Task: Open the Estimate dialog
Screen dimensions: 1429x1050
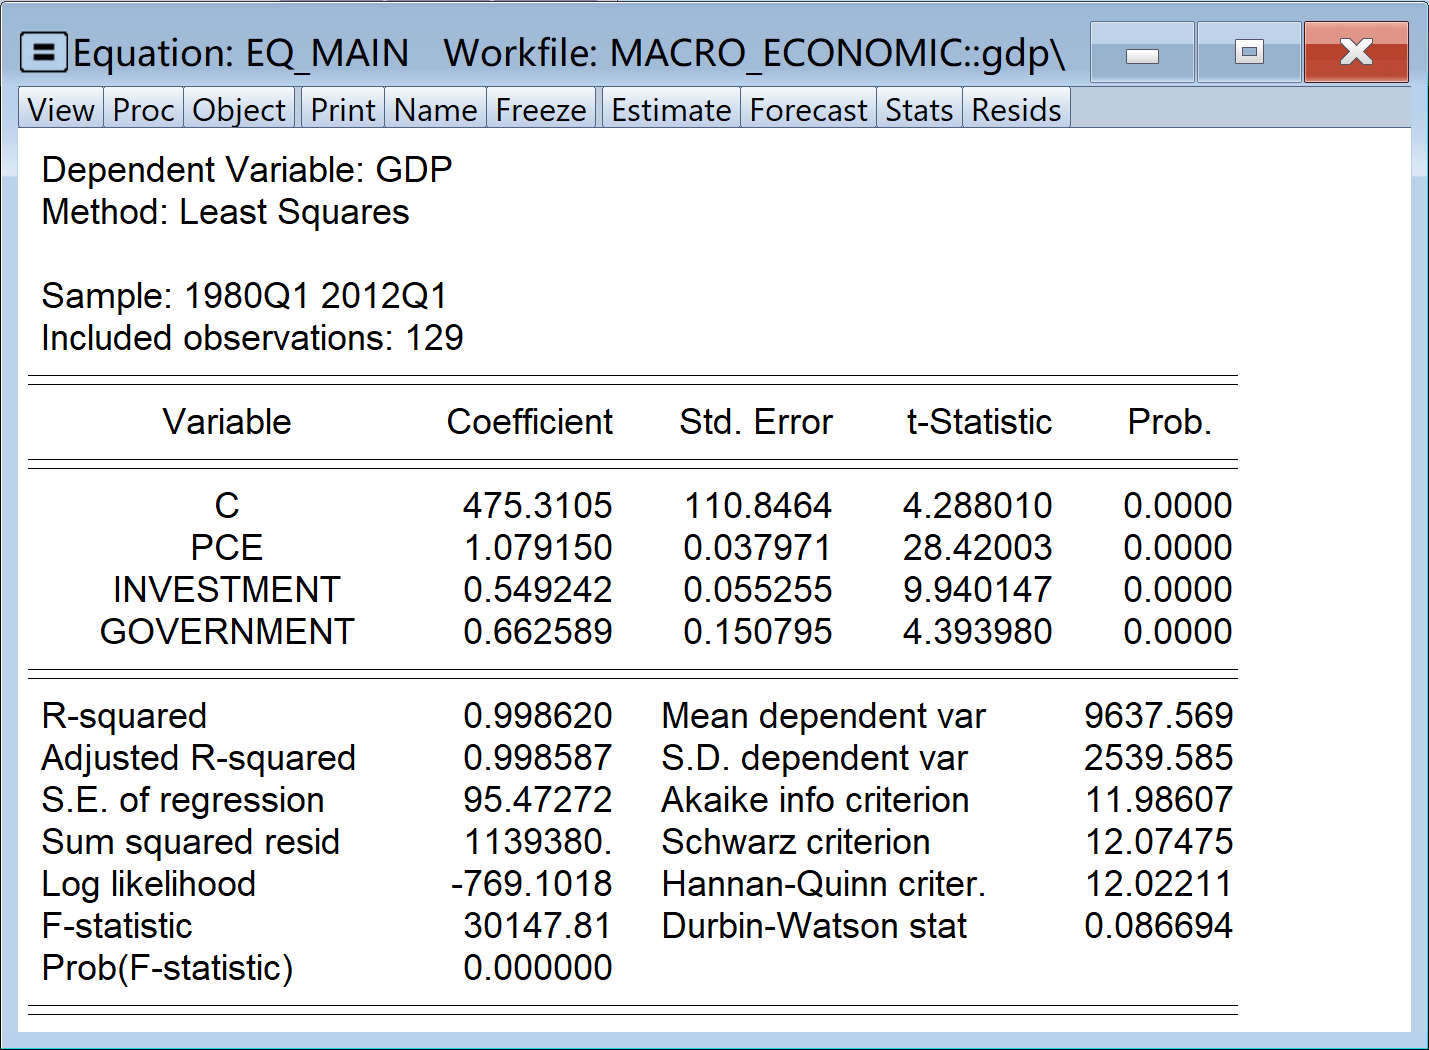Action: 671,110
